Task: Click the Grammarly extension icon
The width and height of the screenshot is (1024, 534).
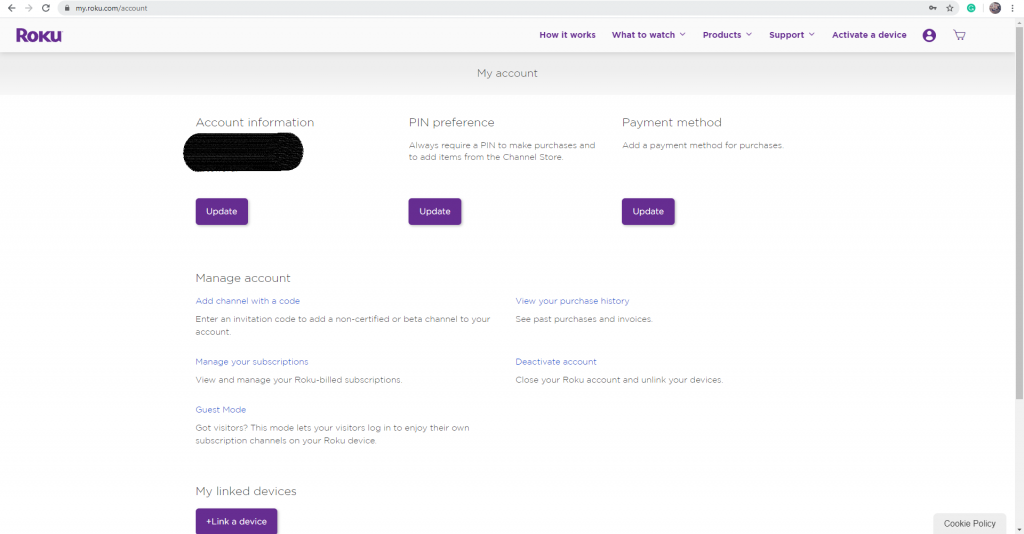Action: click(971, 8)
